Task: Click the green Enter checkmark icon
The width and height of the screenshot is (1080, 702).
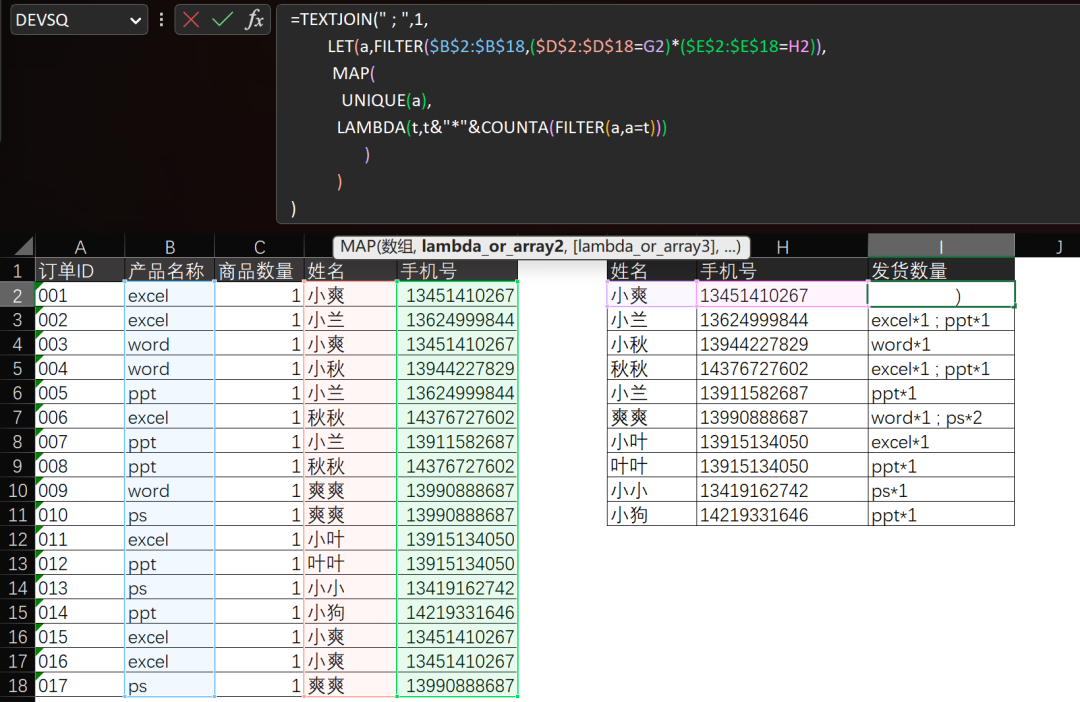Action: click(x=223, y=19)
